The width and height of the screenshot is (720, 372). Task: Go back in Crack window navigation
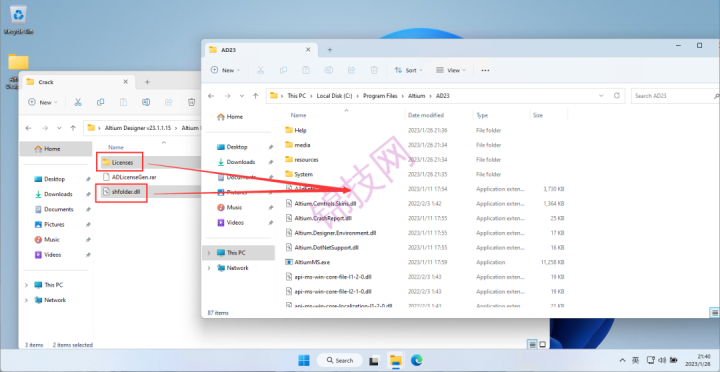(x=28, y=128)
